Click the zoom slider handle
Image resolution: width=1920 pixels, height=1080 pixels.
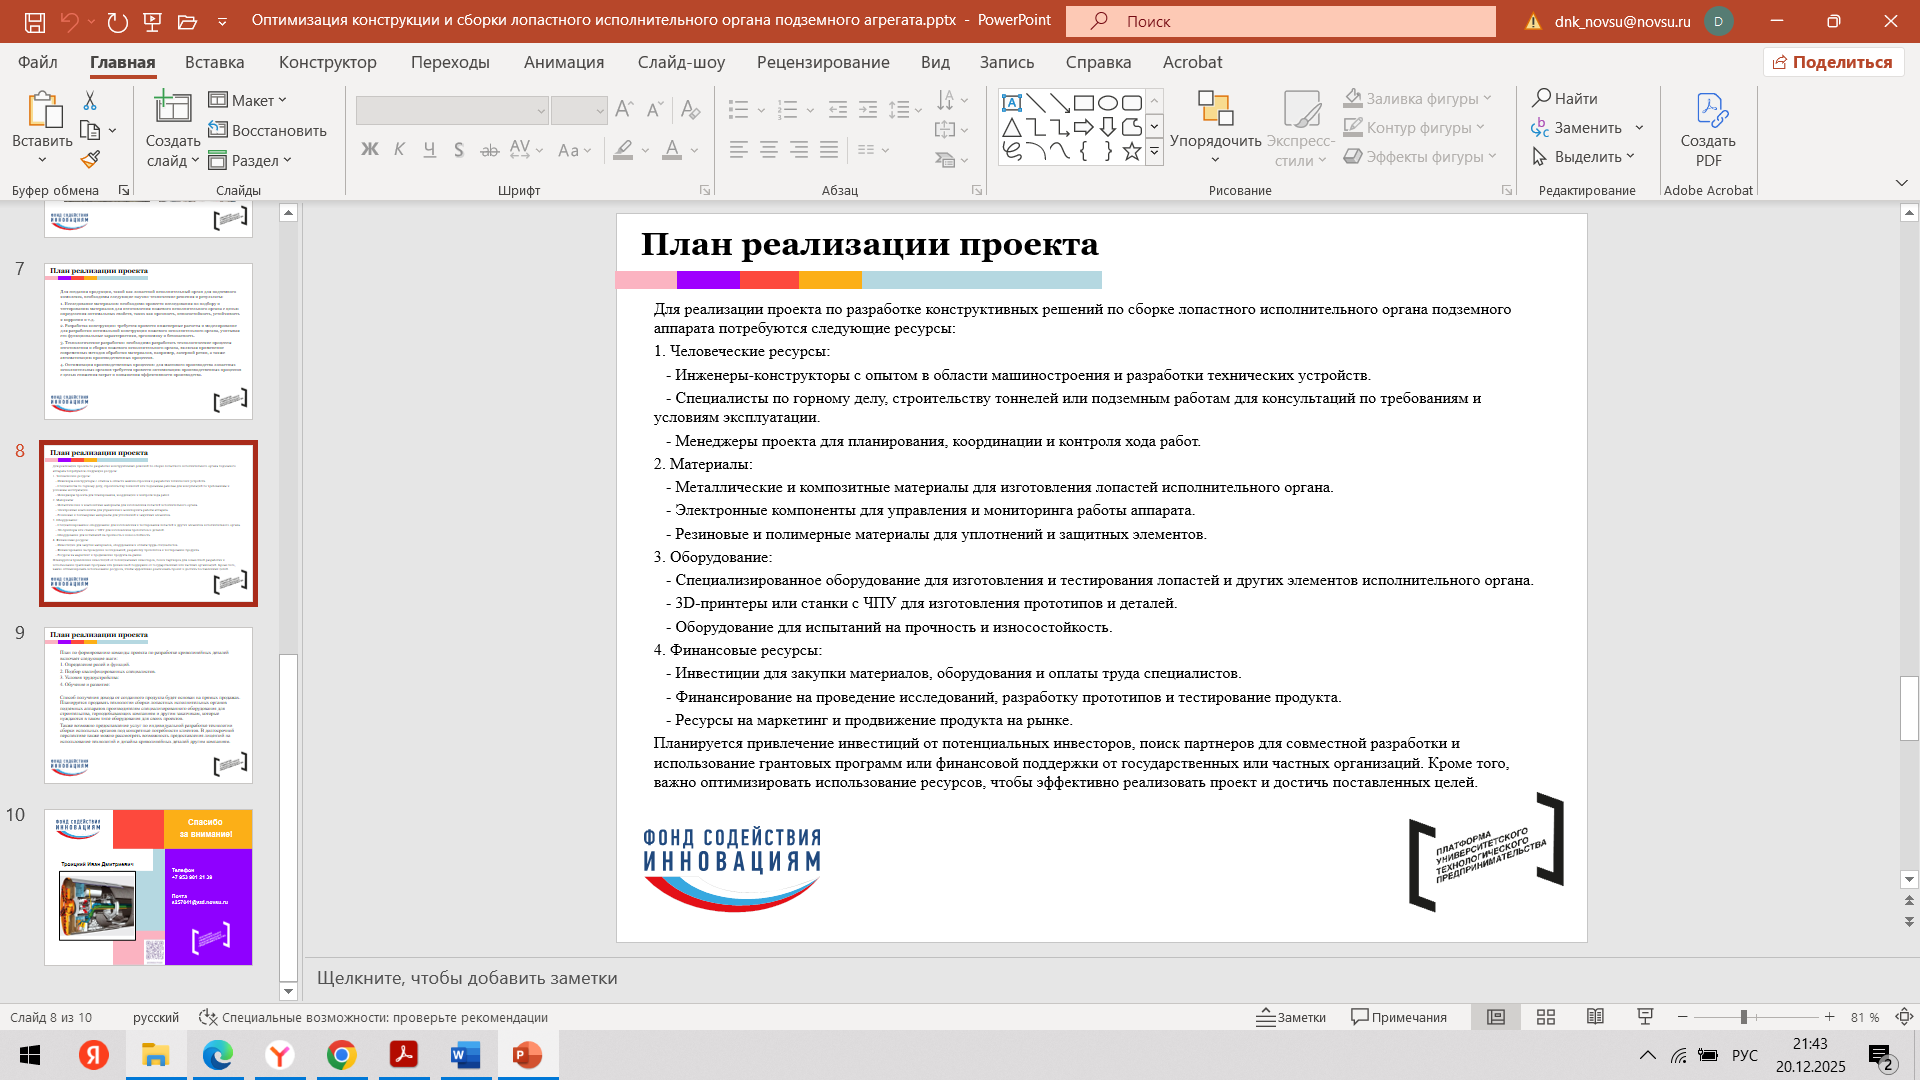1743,1017
